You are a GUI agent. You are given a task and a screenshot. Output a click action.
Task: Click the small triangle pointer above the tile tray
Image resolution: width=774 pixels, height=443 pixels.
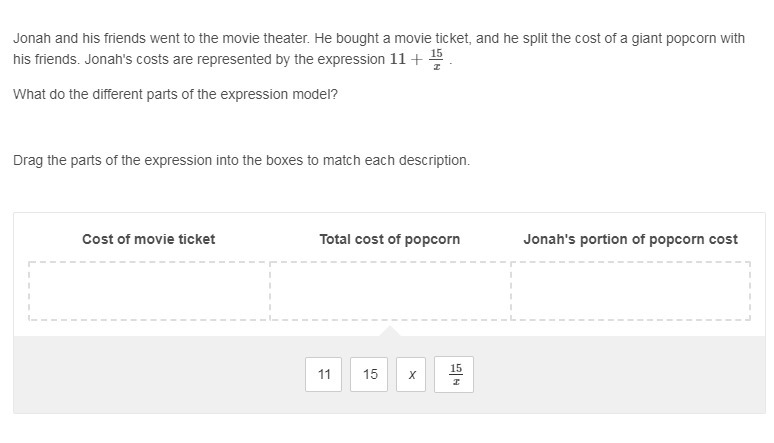point(389,330)
